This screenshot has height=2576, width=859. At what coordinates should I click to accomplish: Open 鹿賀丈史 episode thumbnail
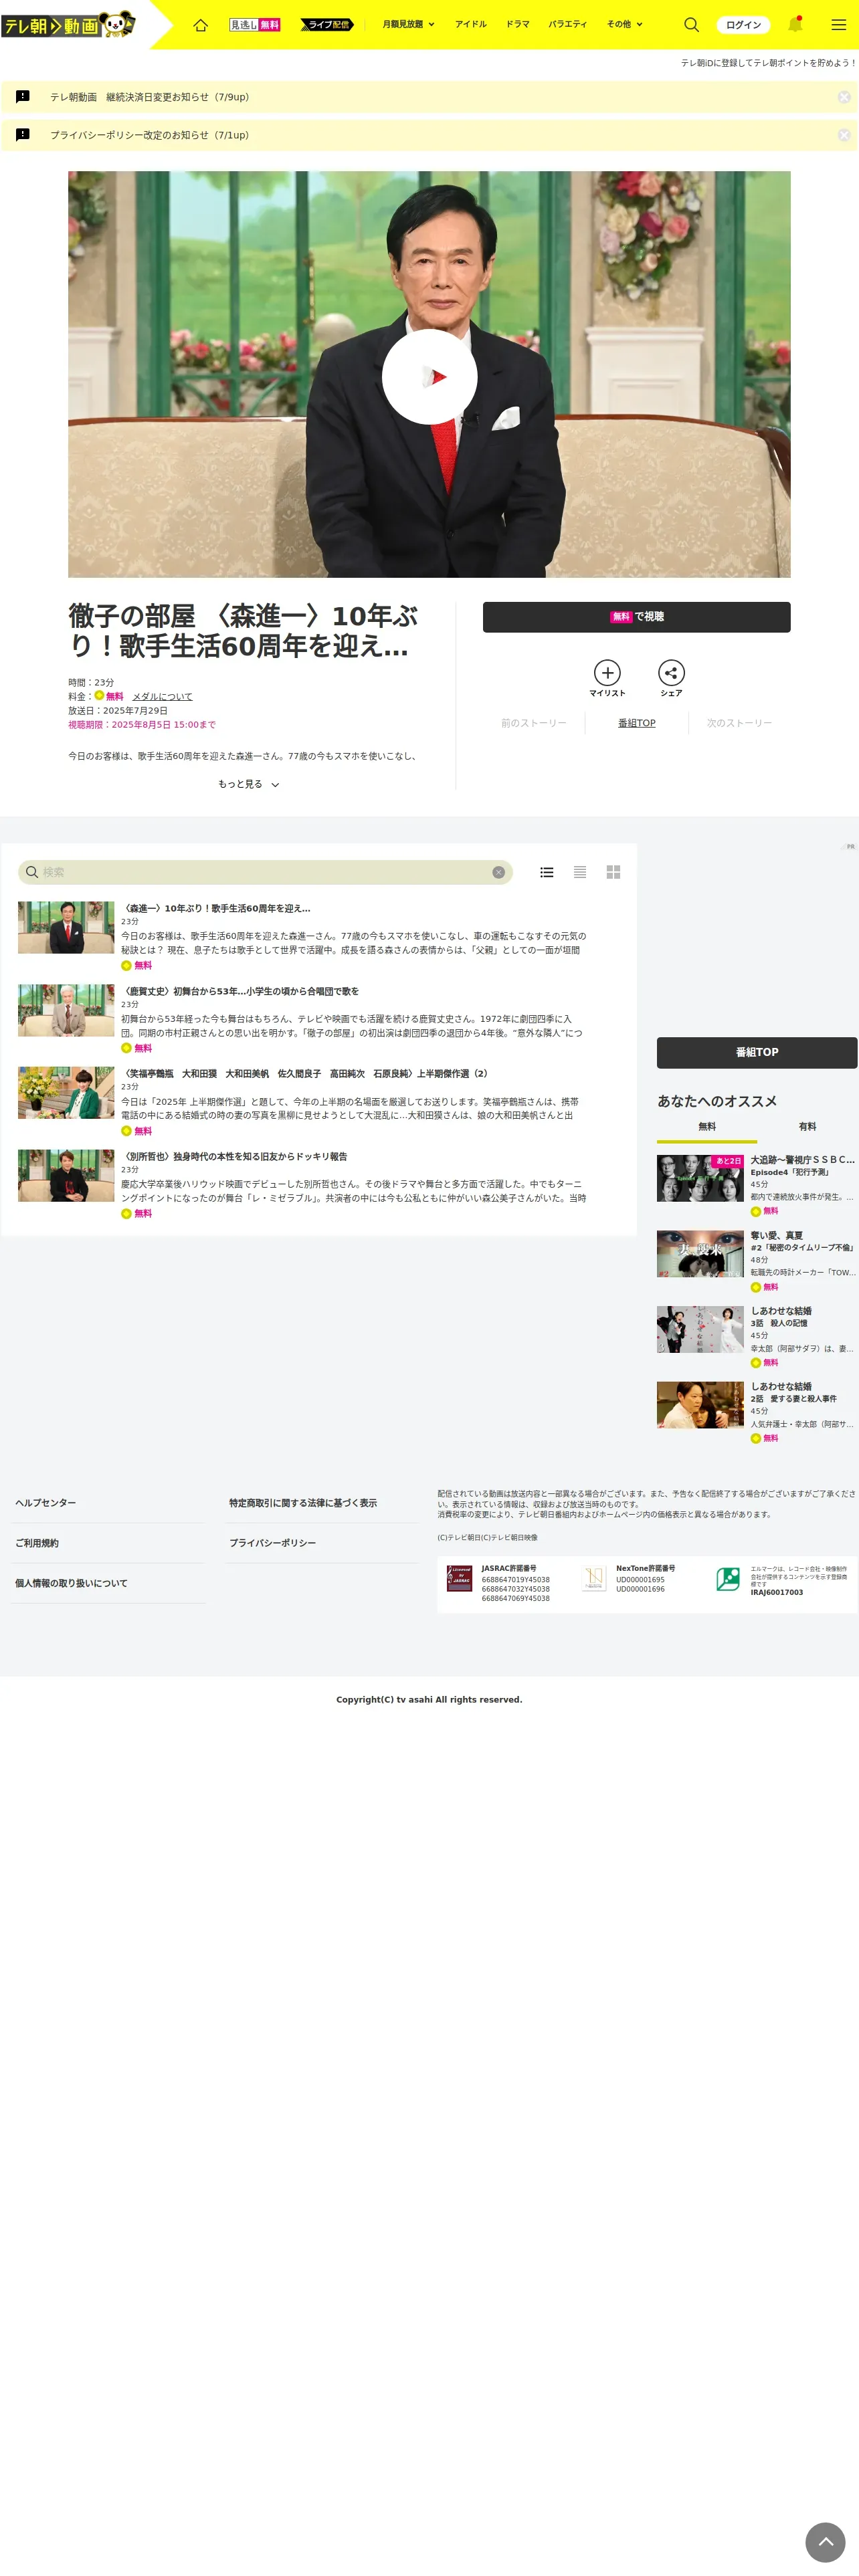pos(66,1010)
